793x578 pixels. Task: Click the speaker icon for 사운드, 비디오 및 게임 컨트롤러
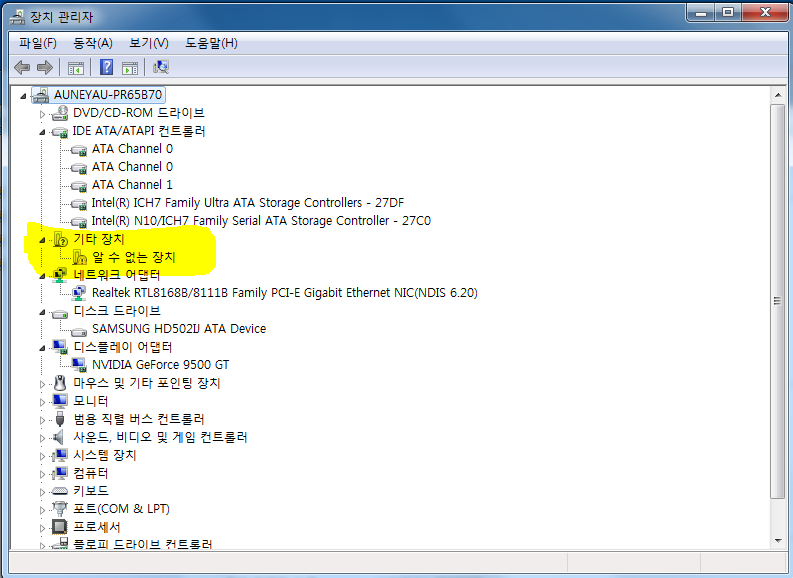tap(59, 437)
